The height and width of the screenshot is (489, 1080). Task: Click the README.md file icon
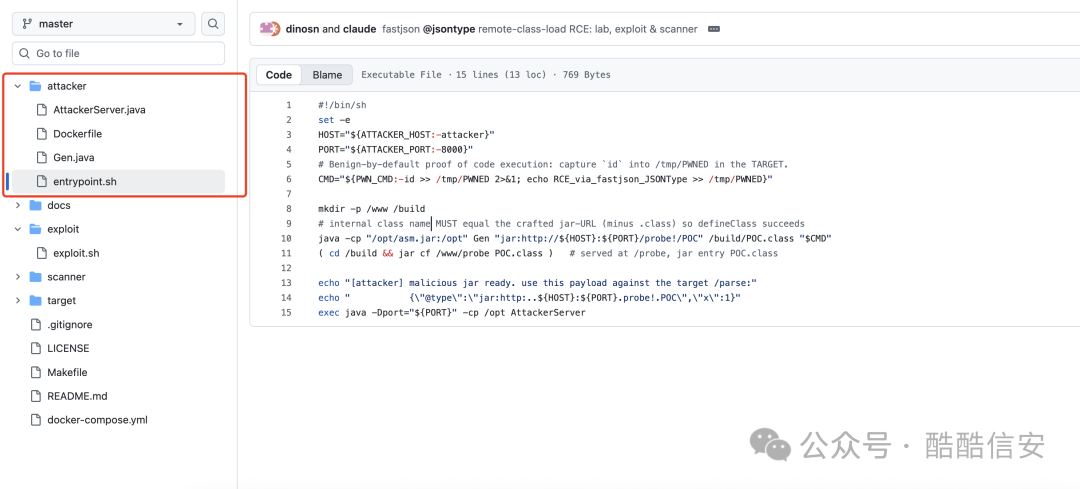tap(35, 396)
